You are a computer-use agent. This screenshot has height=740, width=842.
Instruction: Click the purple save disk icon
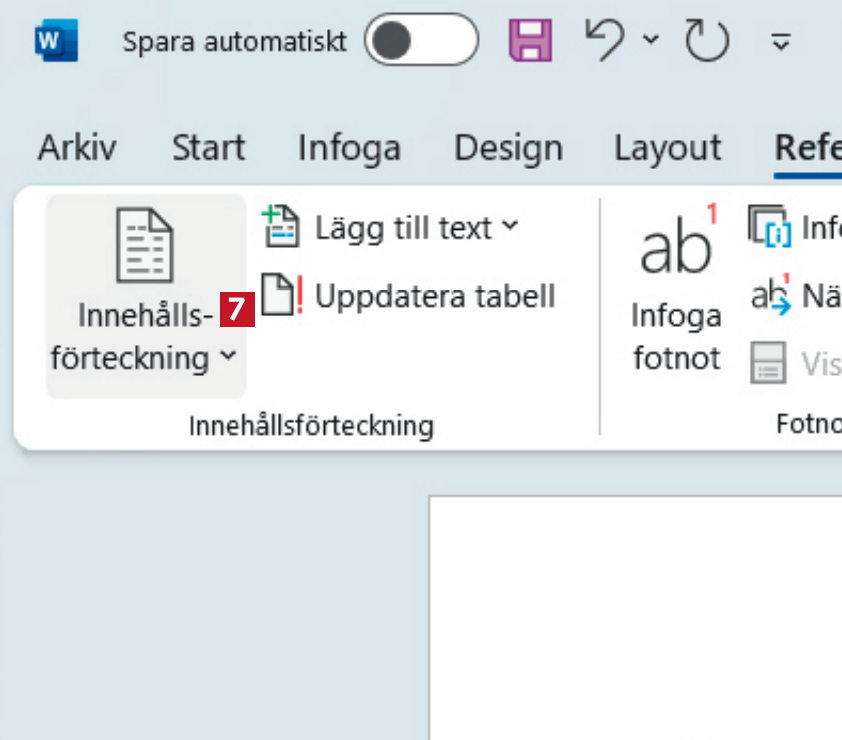point(531,41)
